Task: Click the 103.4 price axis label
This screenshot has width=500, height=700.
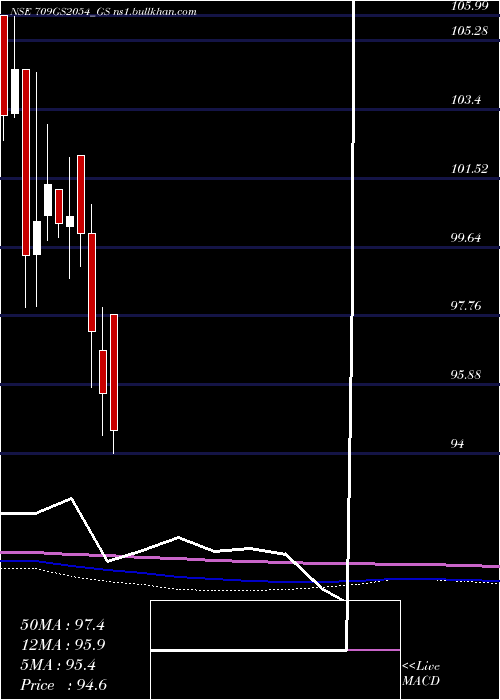Action: point(466,100)
